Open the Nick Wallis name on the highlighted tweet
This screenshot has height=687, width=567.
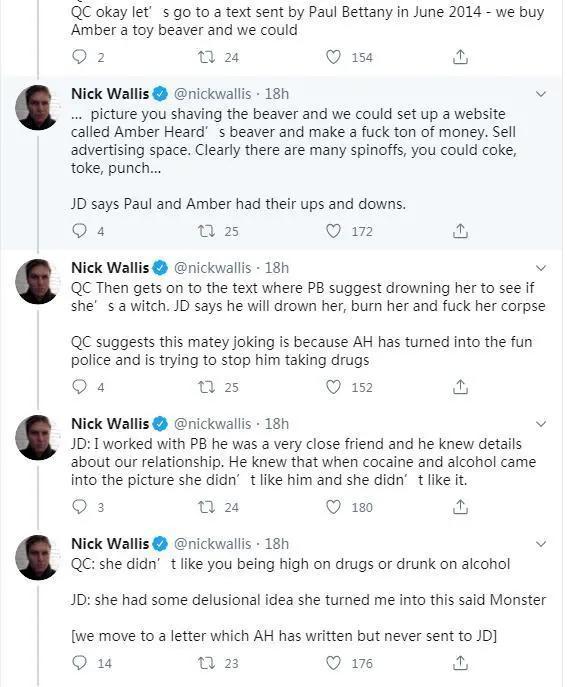tap(110, 94)
